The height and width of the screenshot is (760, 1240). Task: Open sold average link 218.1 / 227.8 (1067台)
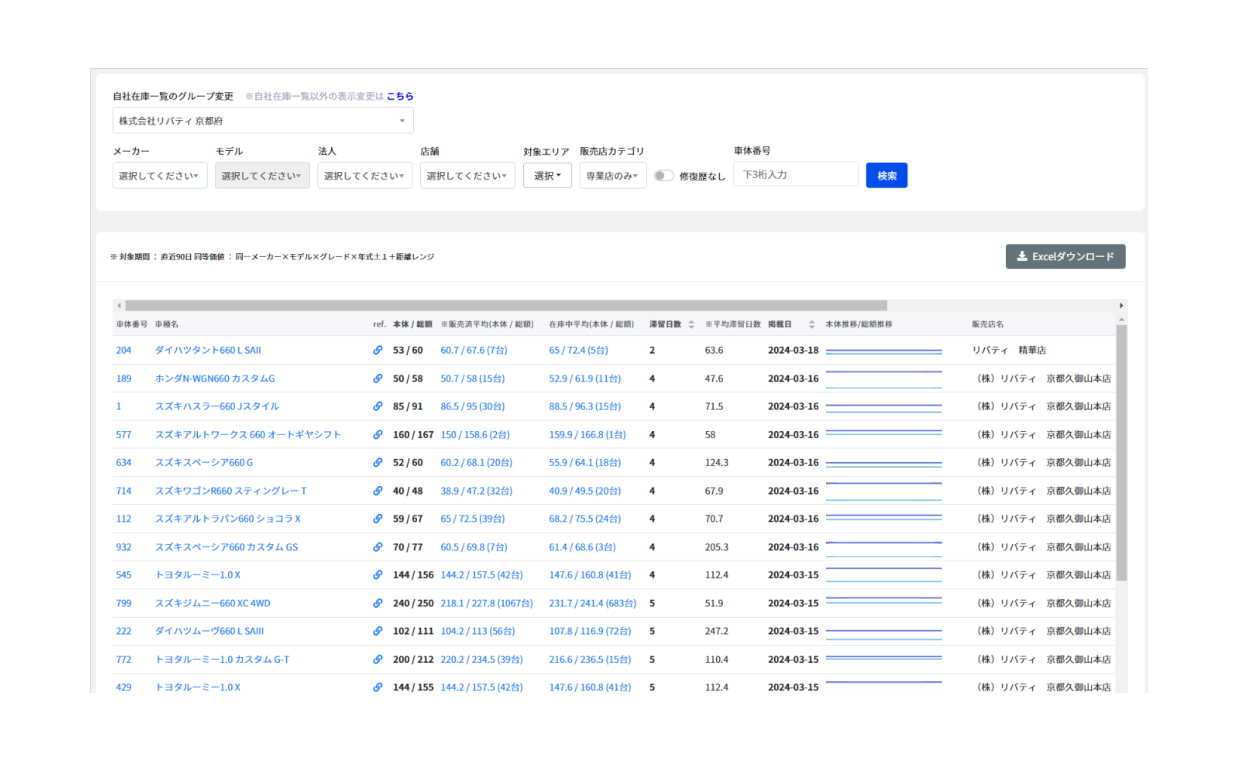(x=487, y=603)
